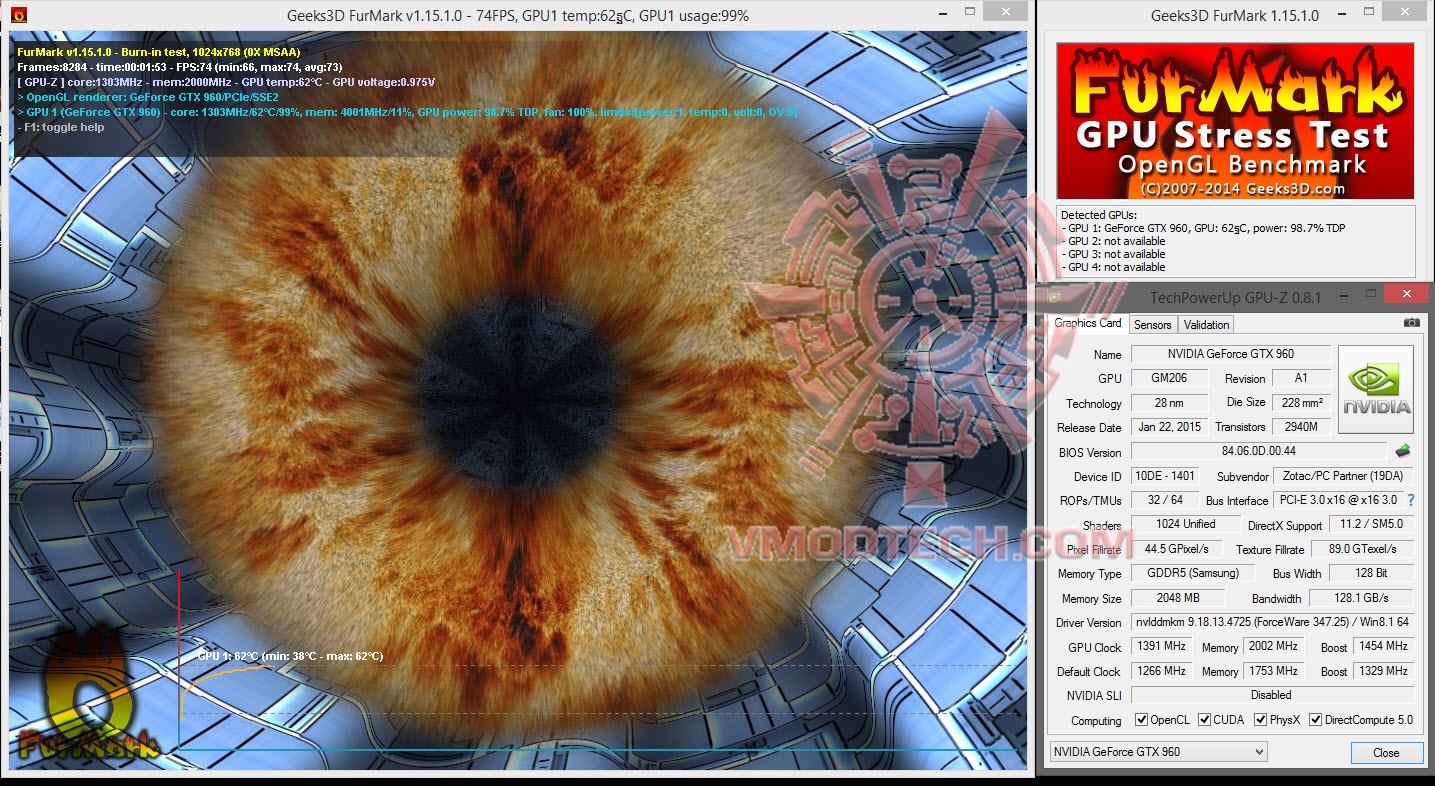
Task: Click the FurMark GPU Stress Test banner
Action: click(x=1235, y=120)
